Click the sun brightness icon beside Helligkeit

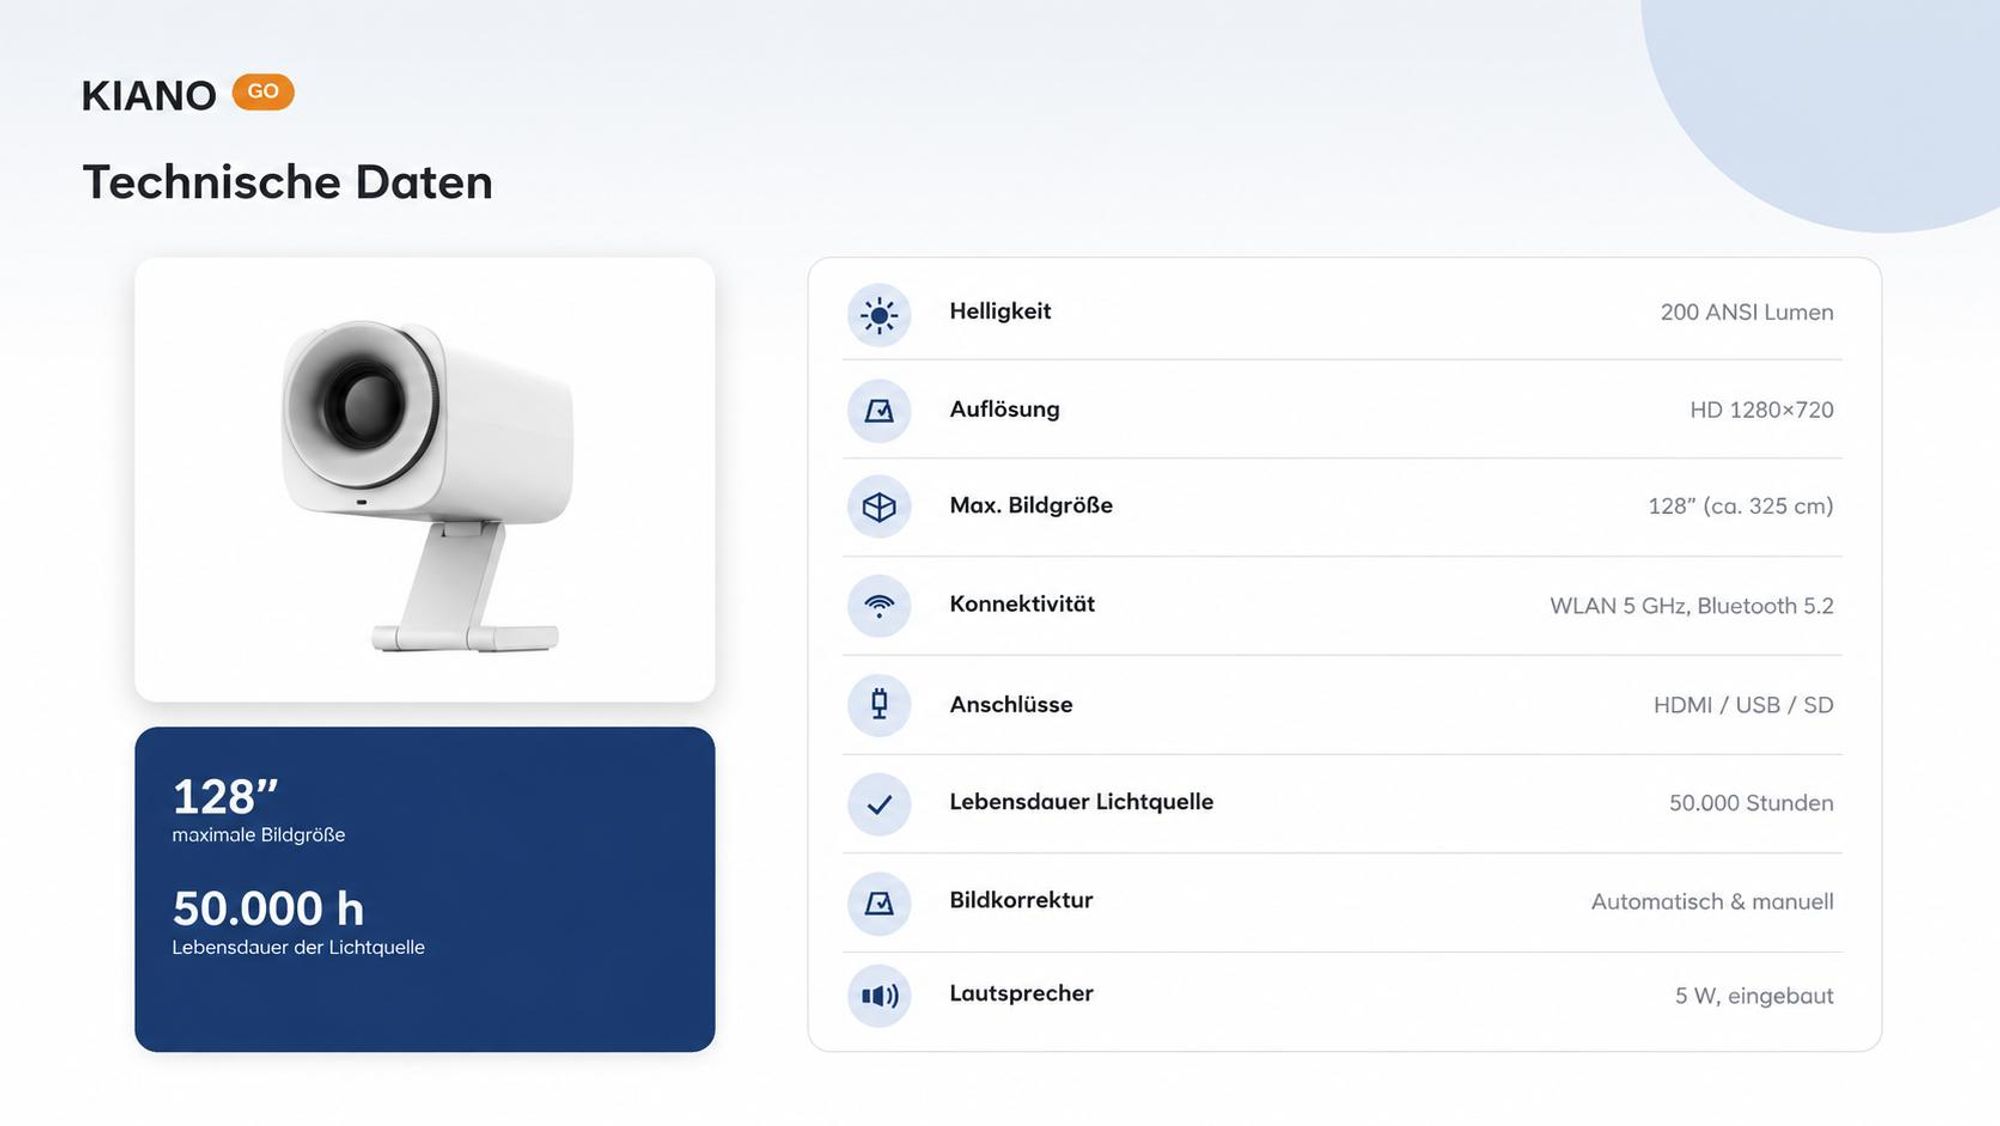click(879, 316)
